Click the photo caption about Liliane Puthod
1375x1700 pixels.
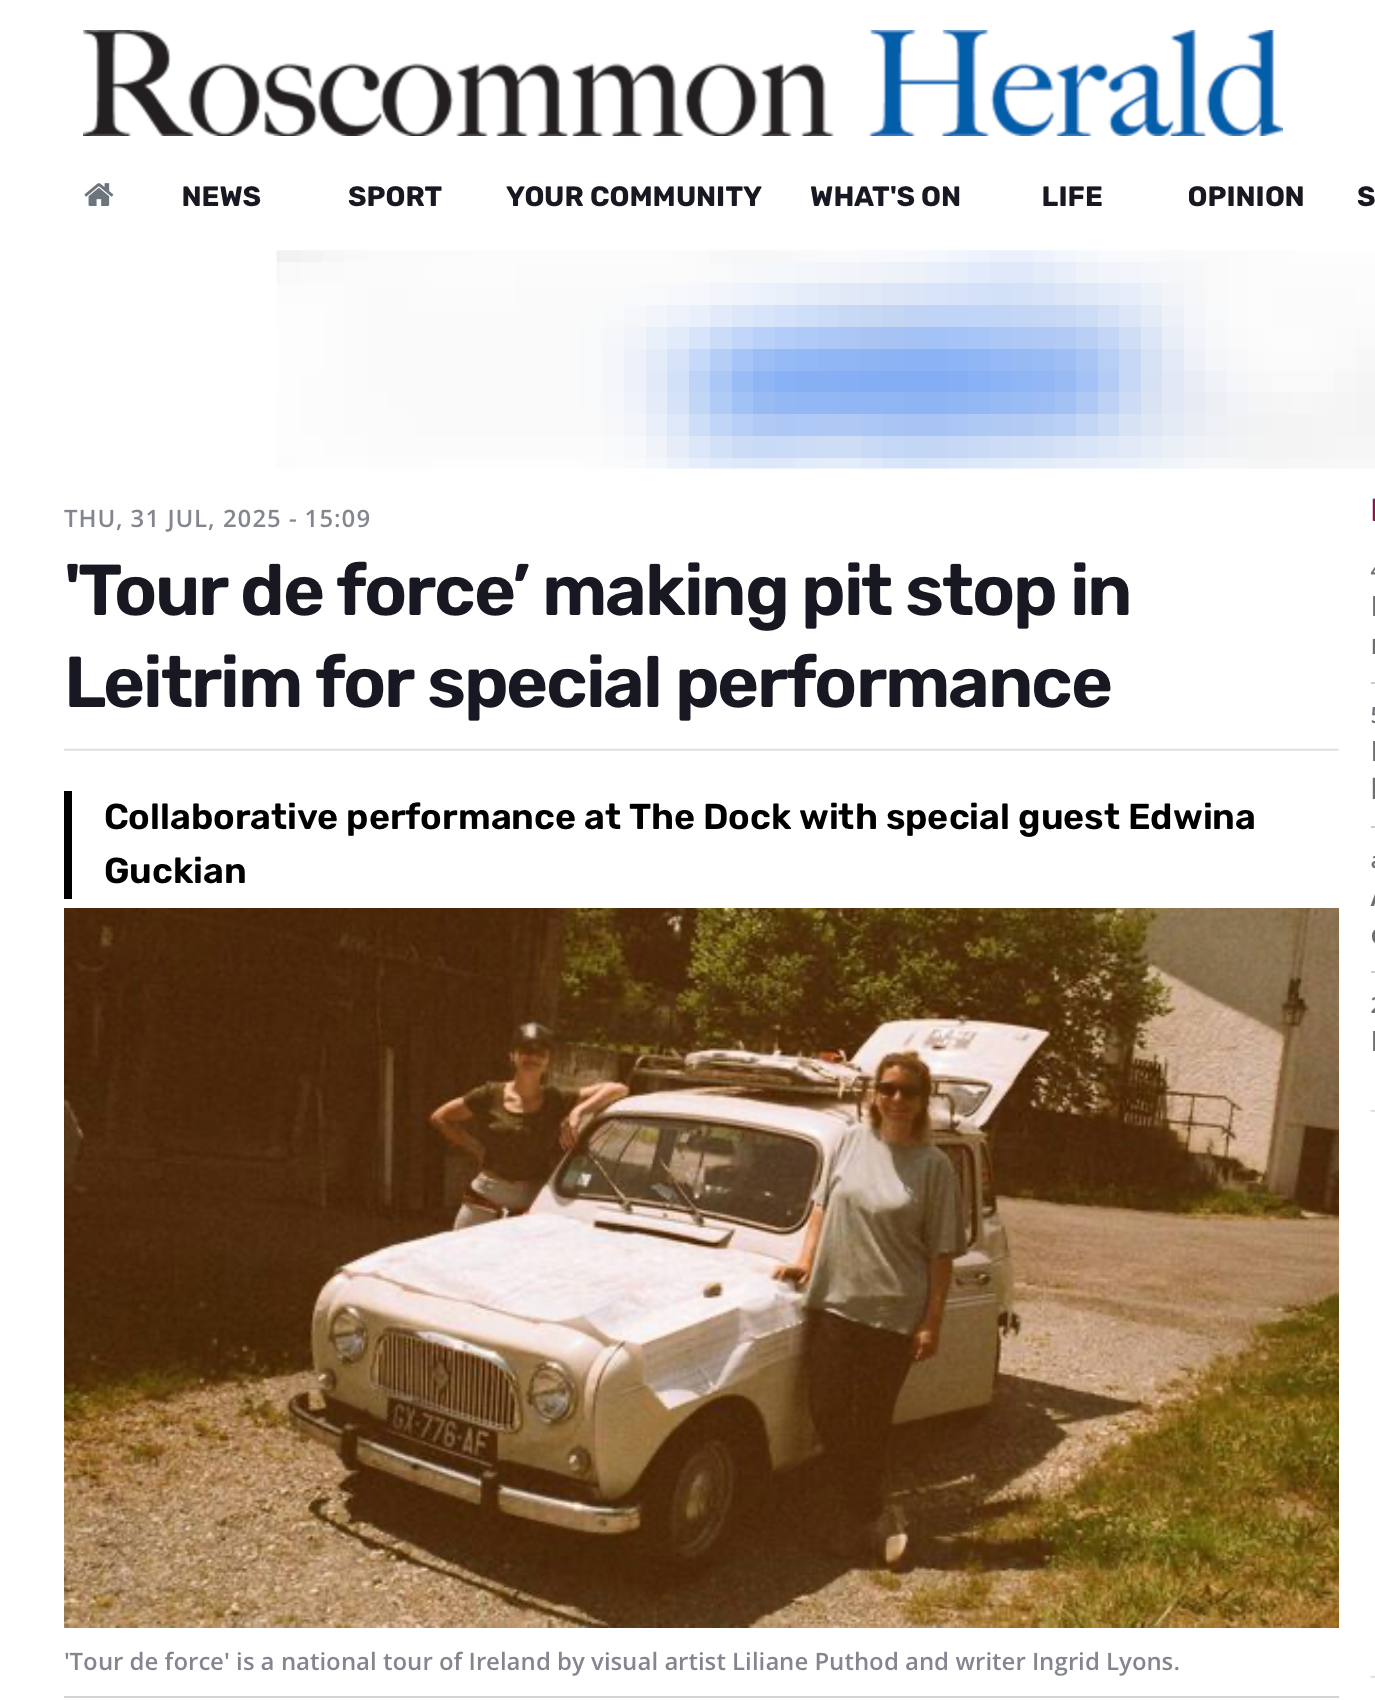click(x=622, y=1661)
